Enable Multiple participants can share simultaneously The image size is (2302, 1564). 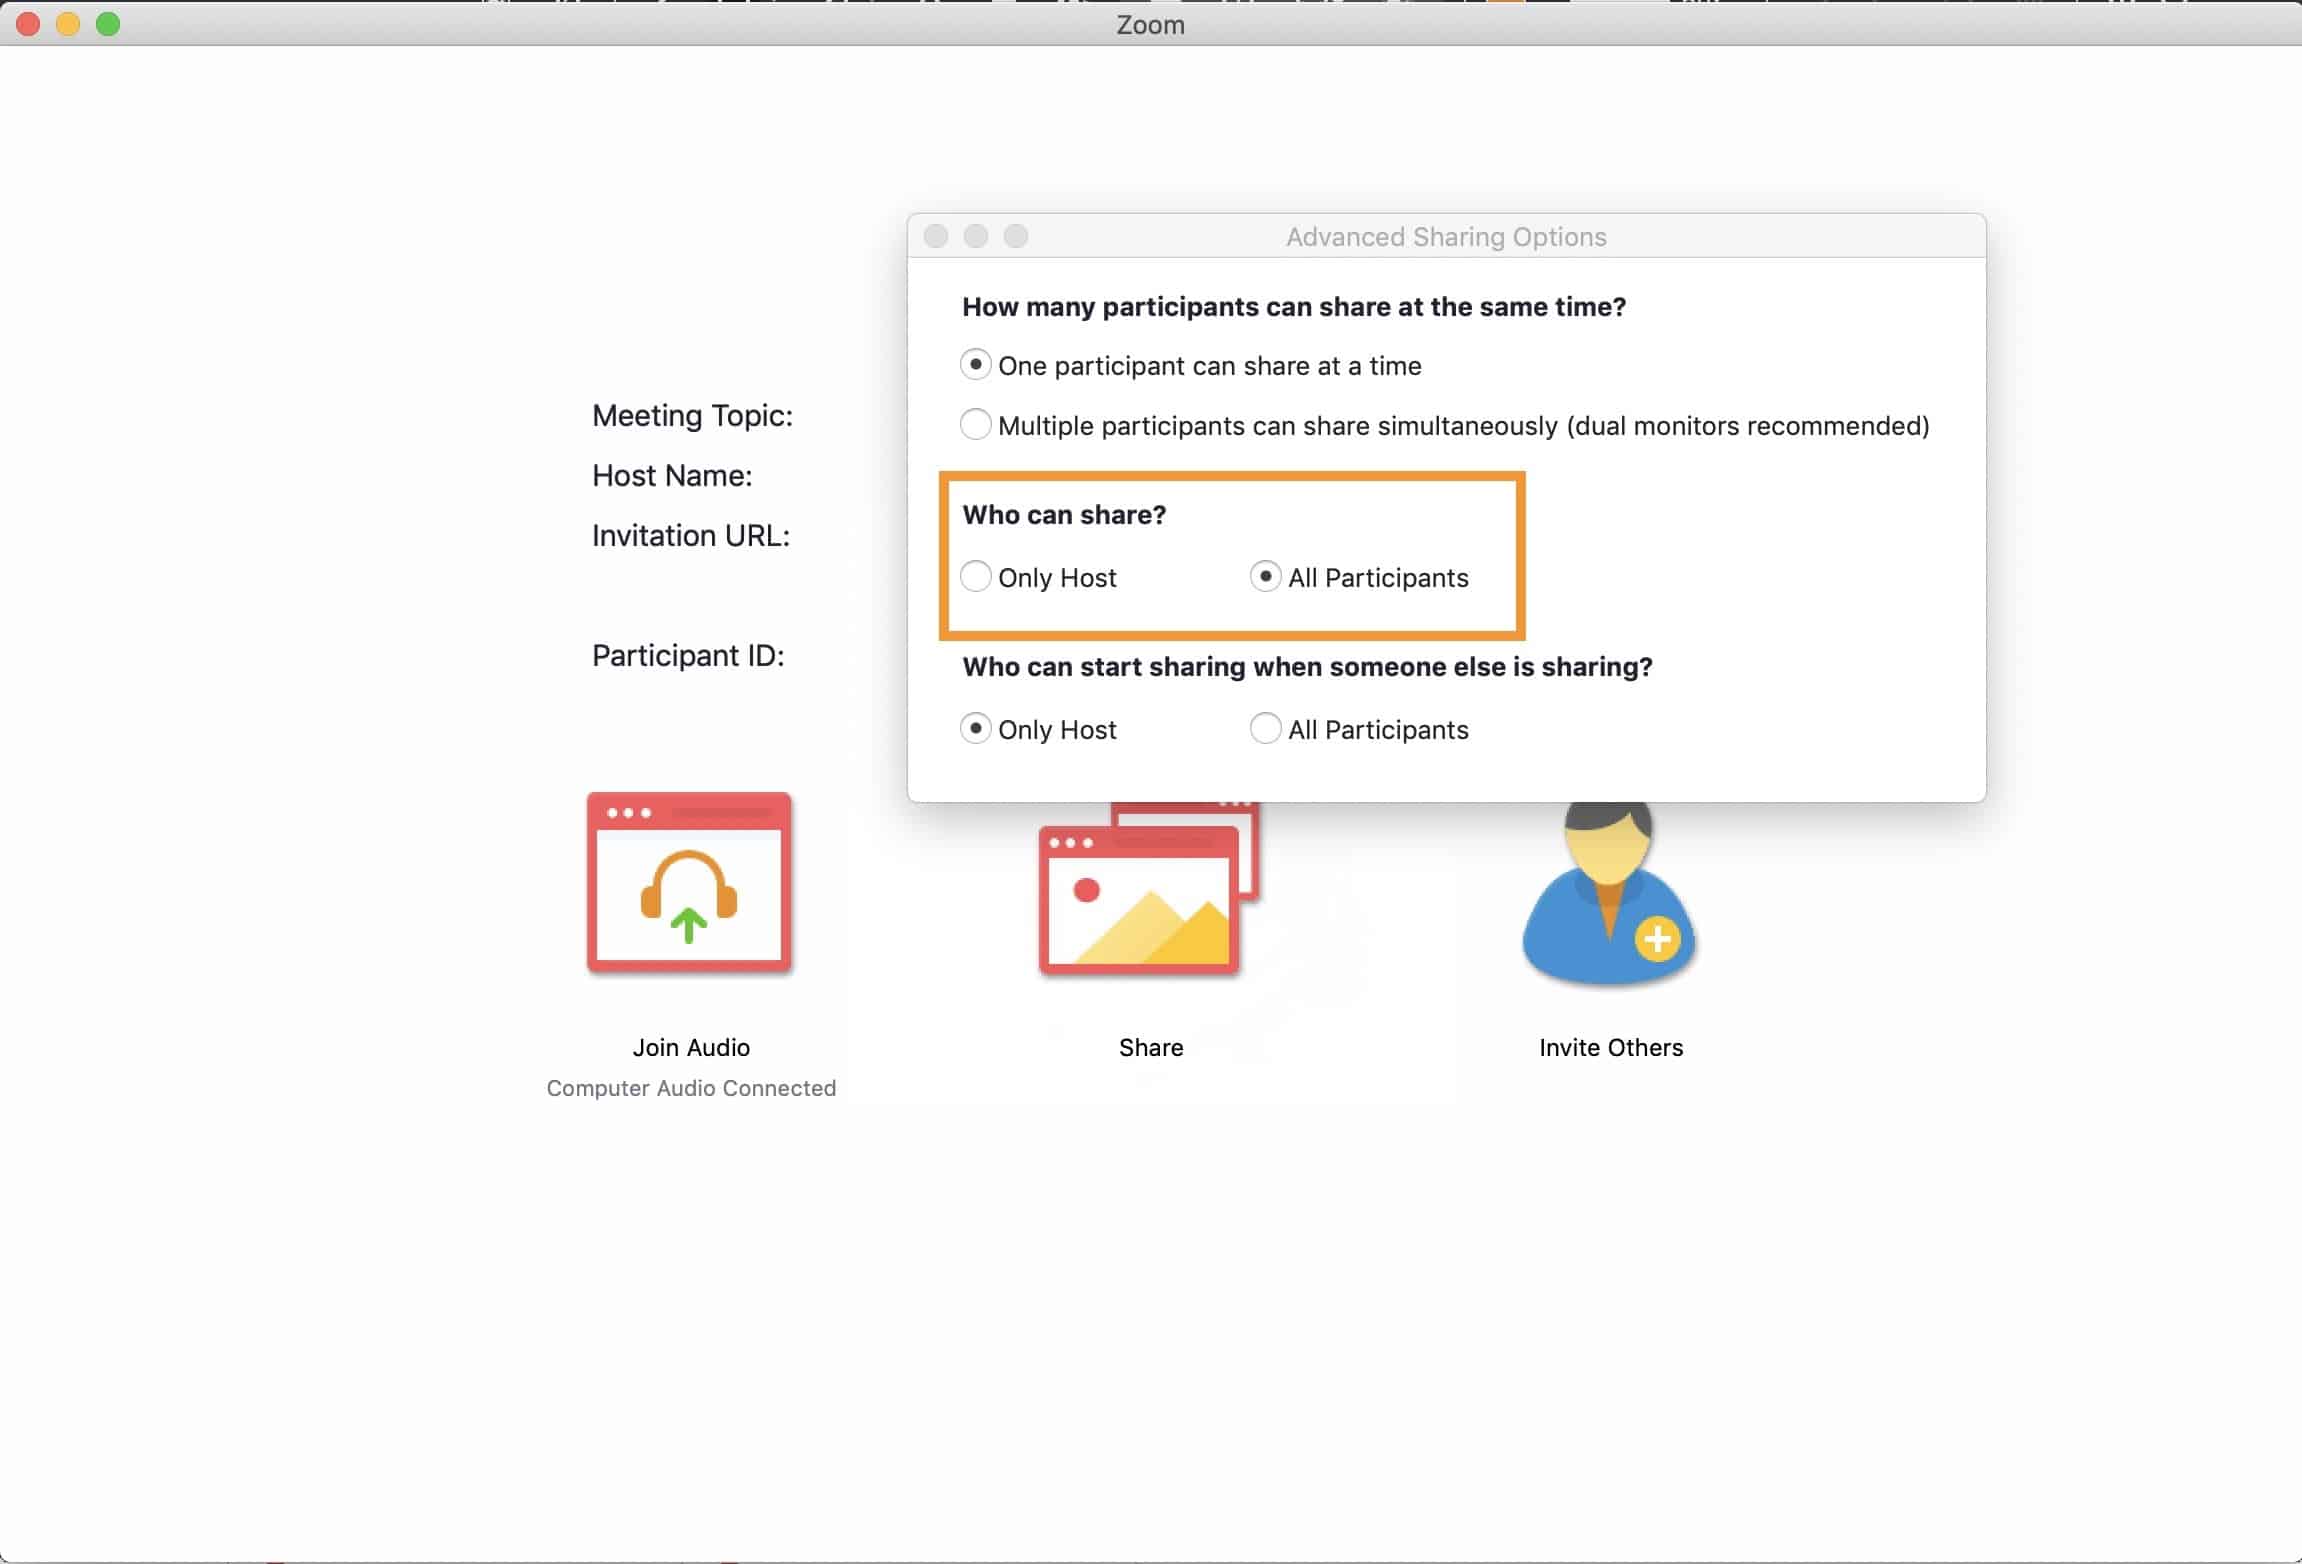975,425
